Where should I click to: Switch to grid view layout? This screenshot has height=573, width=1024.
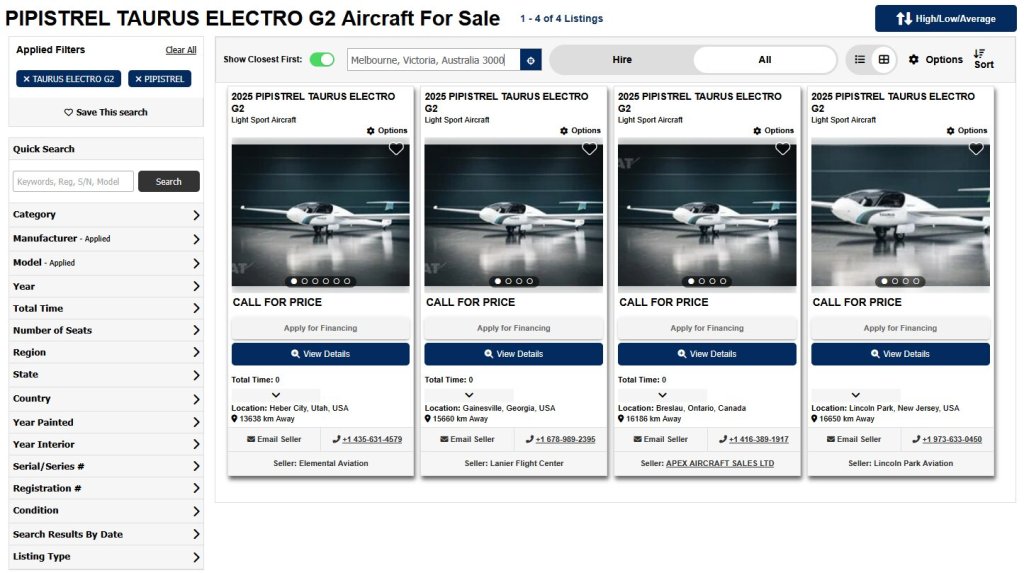coord(884,60)
